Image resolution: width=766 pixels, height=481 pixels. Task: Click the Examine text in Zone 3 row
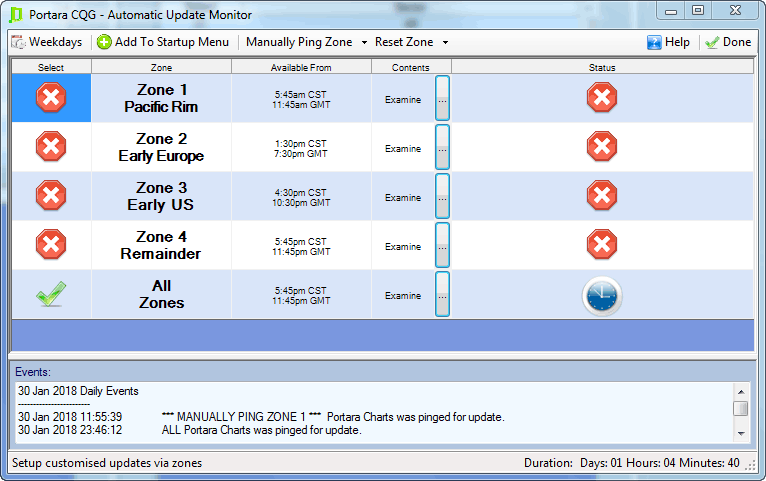(403, 198)
